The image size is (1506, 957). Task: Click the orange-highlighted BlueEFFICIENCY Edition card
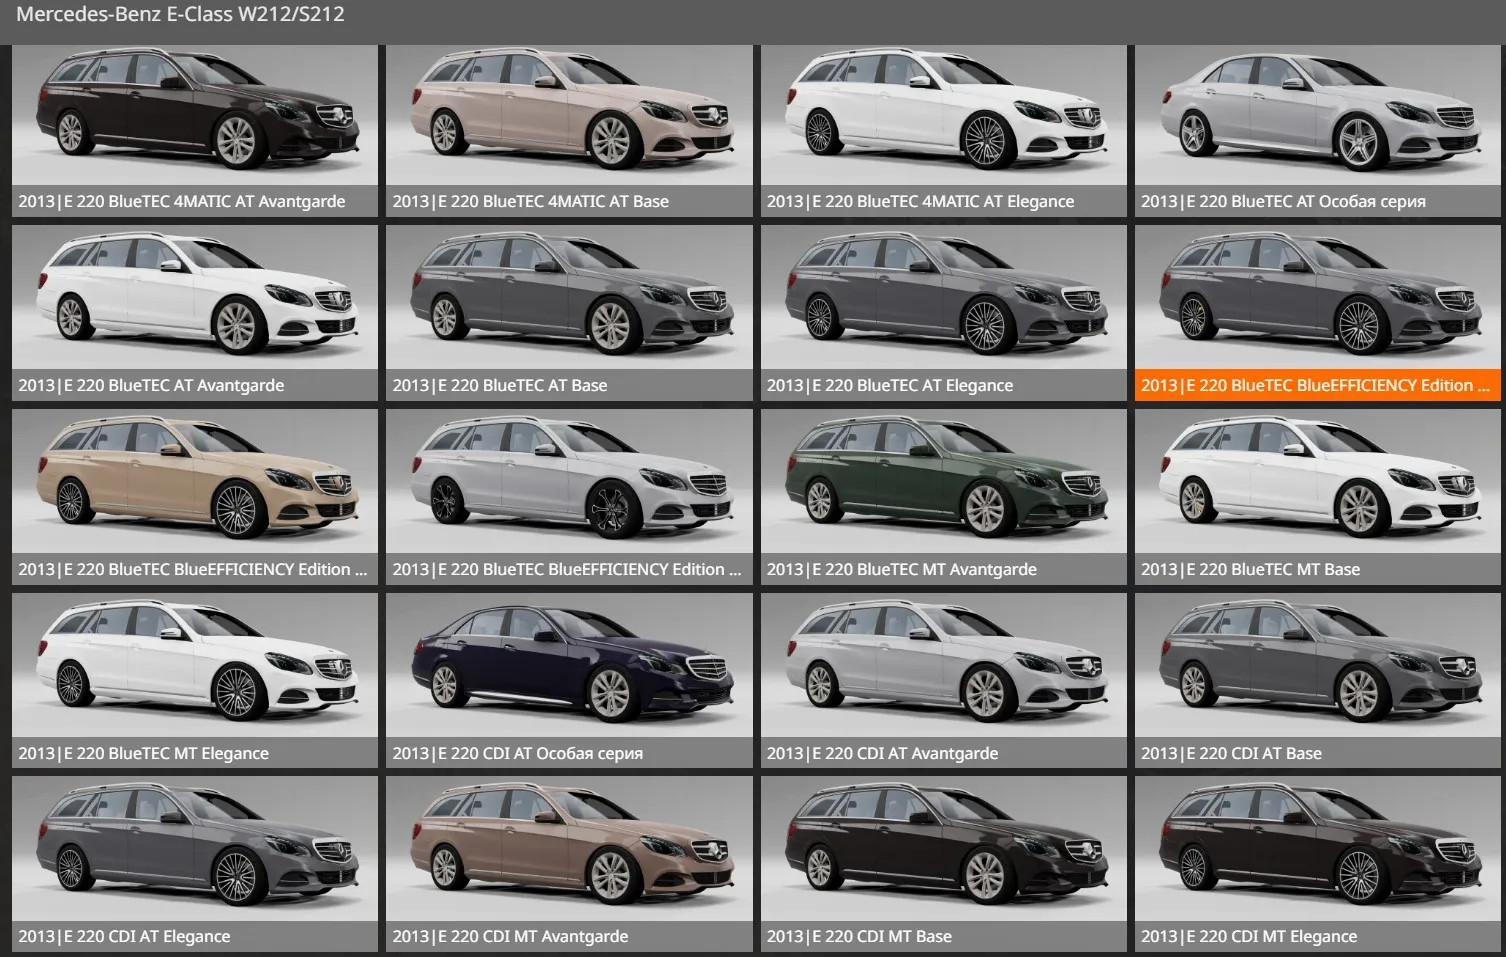(1317, 313)
